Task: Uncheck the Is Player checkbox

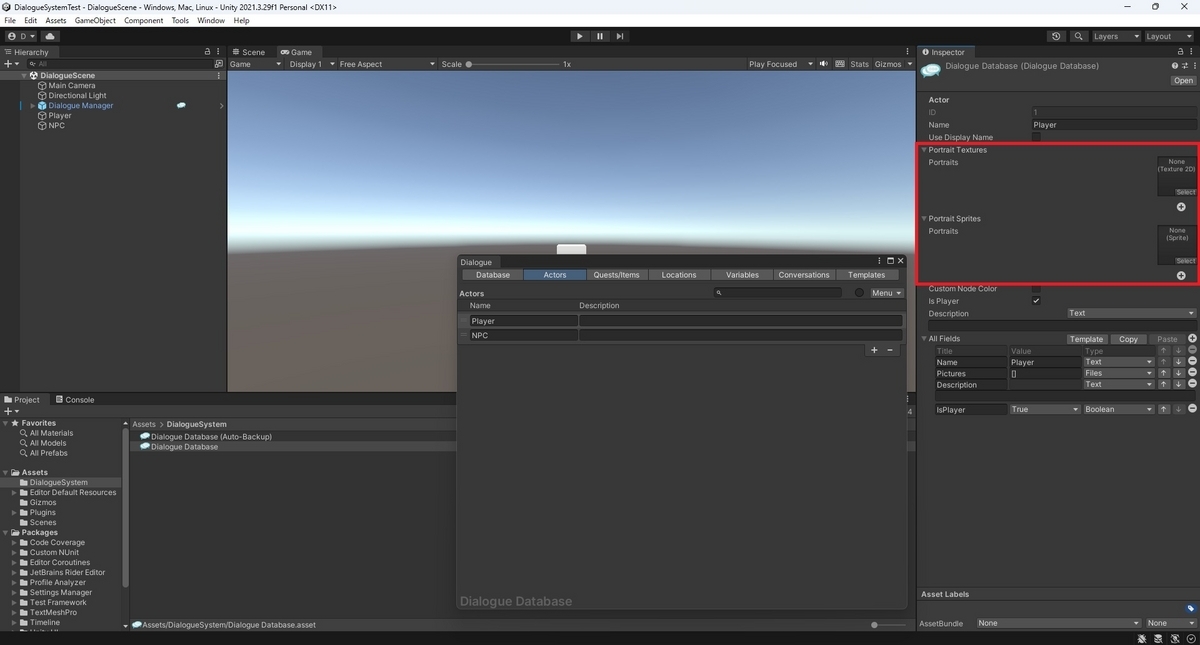Action: tap(1036, 301)
